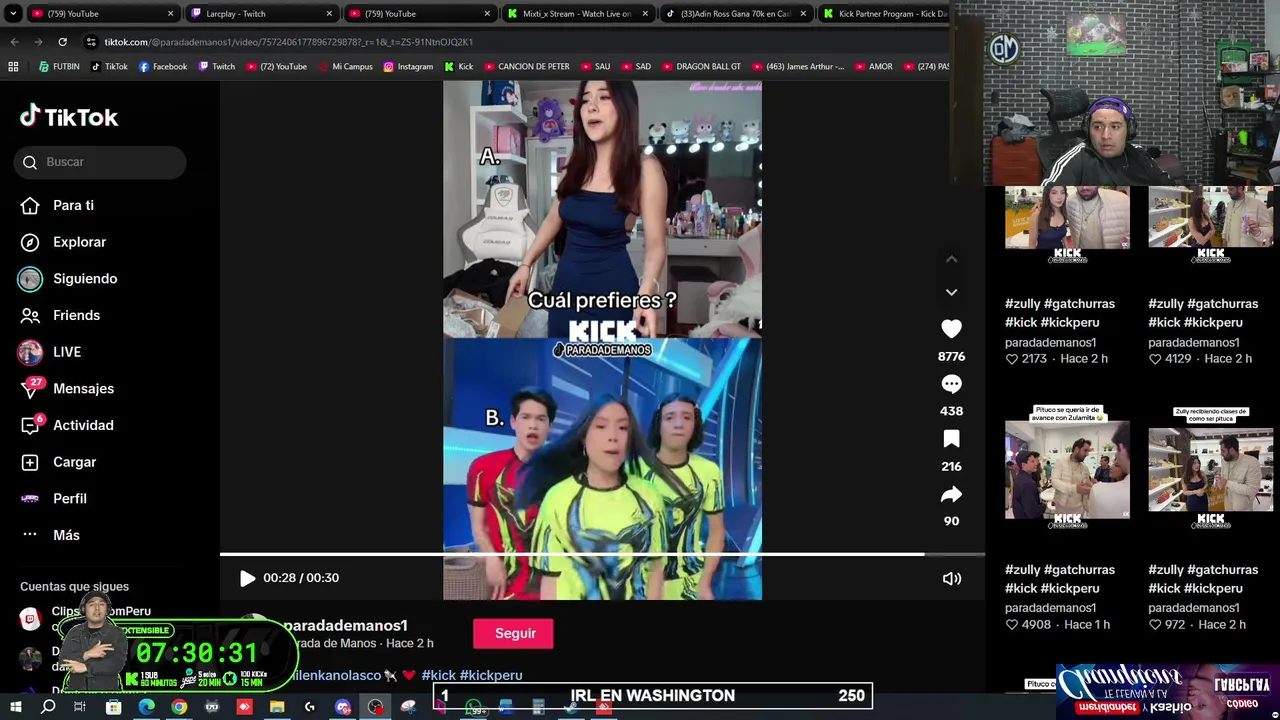Open the comments bubble icon
The width and height of the screenshot is (1280, 720).
tap(951, 384)
